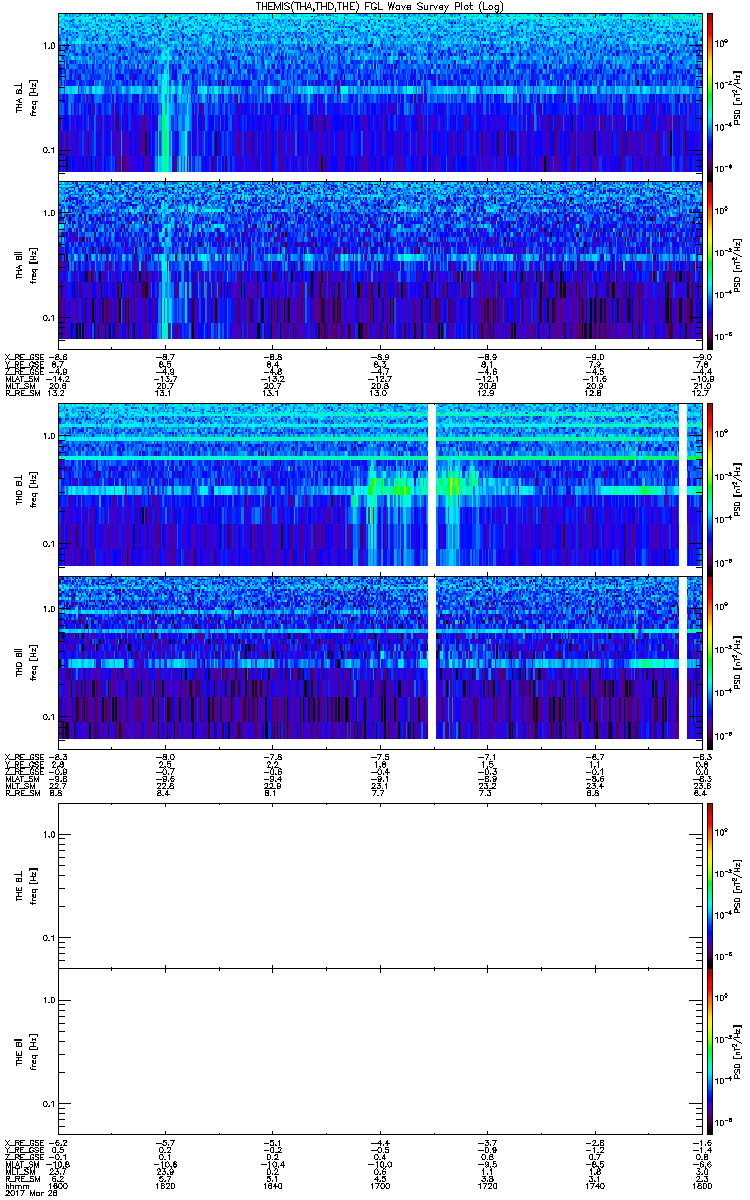
Task: Click the PSD color bar beside THE B-parallel
Action: pyautogui.click(x=710, y=1051)
